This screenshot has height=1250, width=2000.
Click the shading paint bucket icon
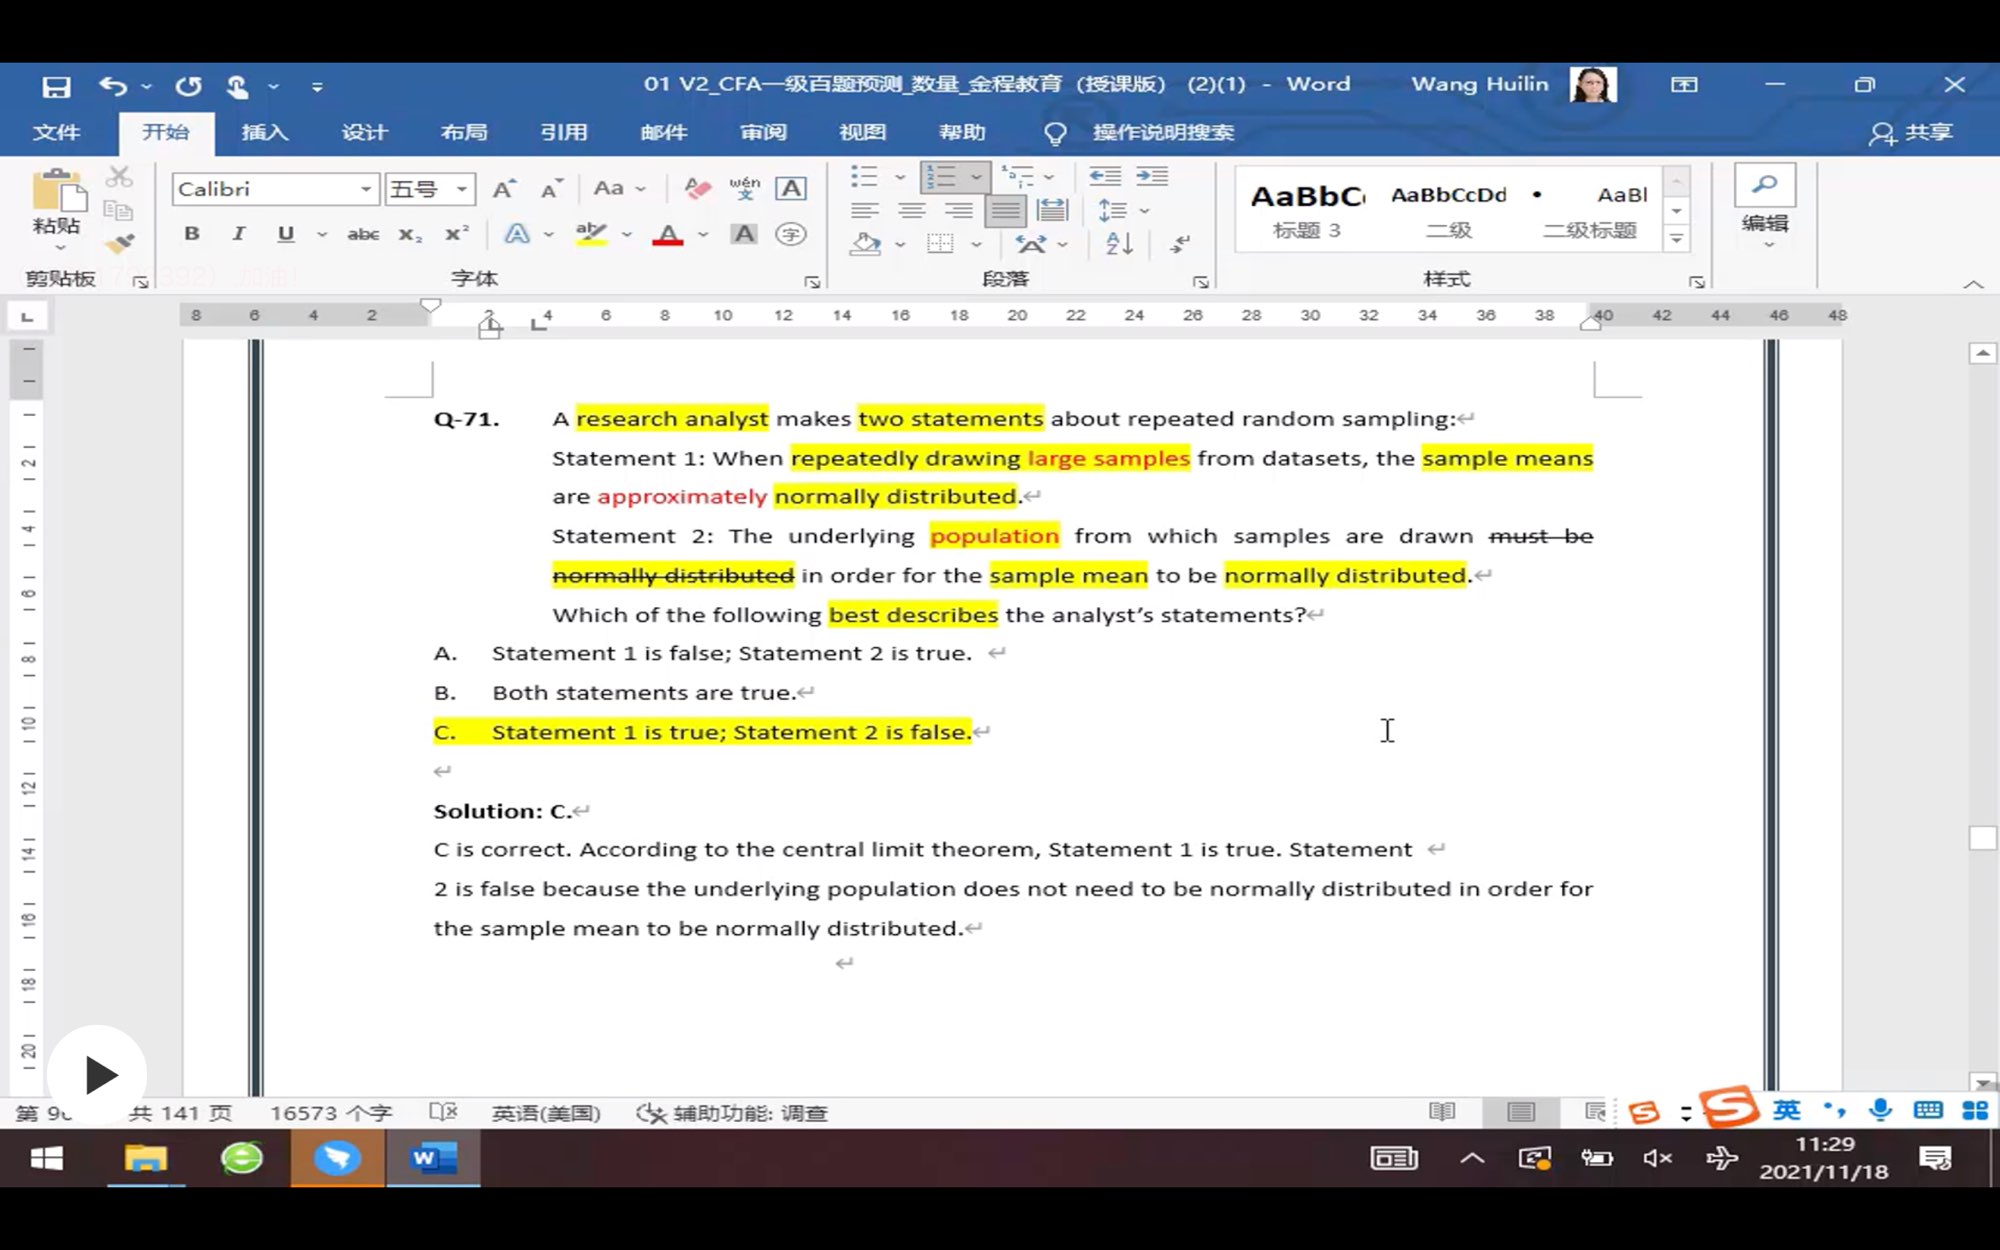click(x=866, y=243)
